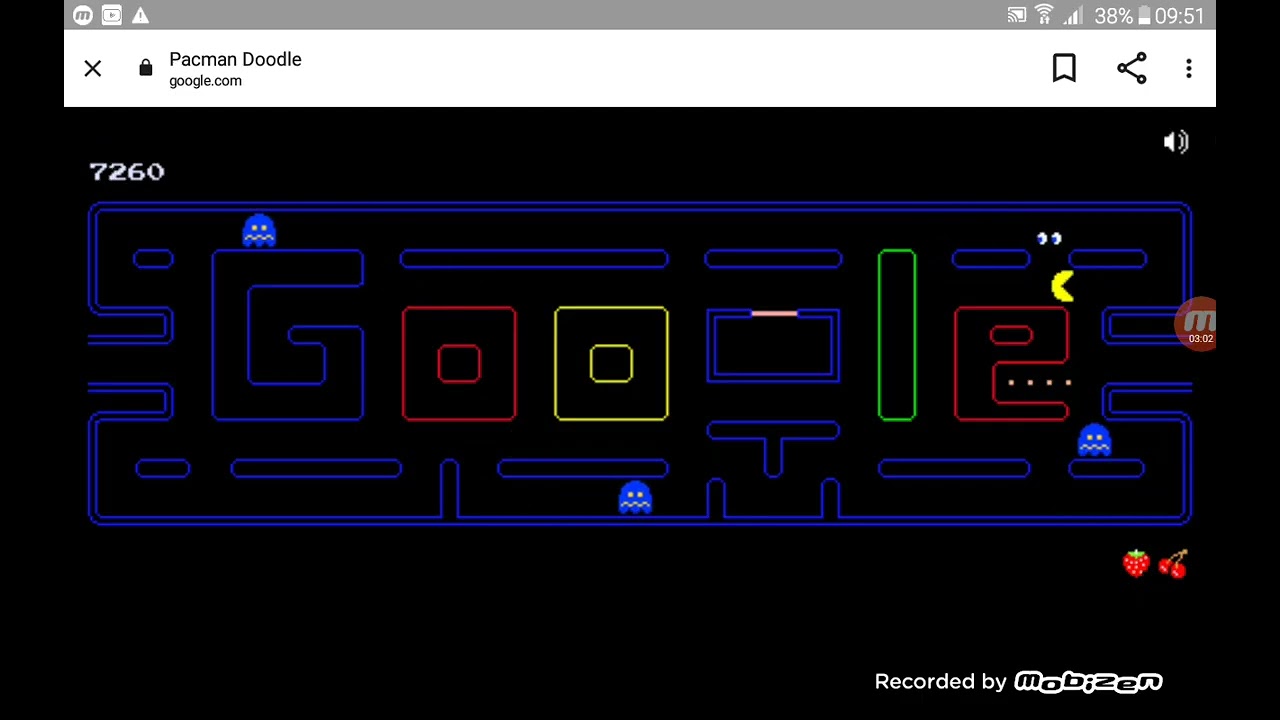The width and height of the screenshot is (1280, 720).
Task: Tap the floating ghost eyes
Action: pos(1049,238)
